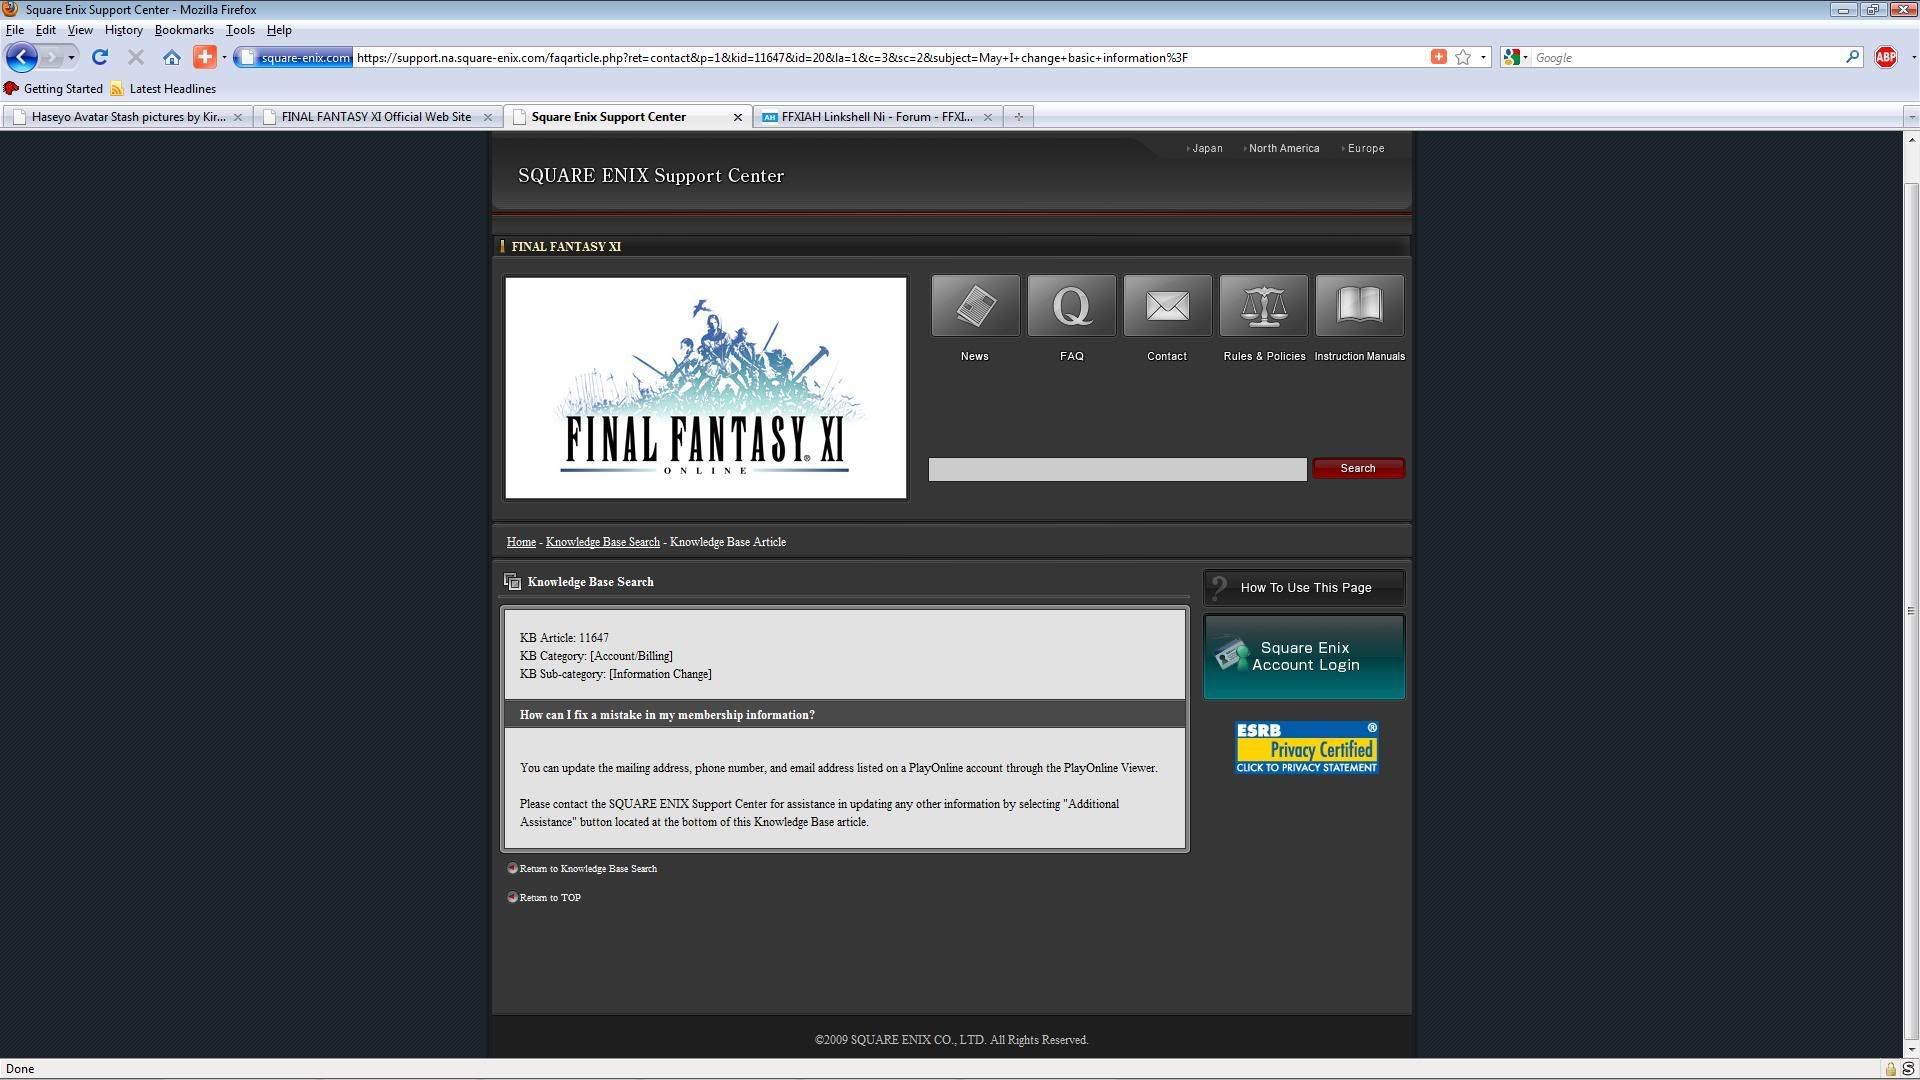This screenshot has width=1920, height=1080.
Task: Expand the back/forward history dropdown arrow
Action: (x=71, y=57)
